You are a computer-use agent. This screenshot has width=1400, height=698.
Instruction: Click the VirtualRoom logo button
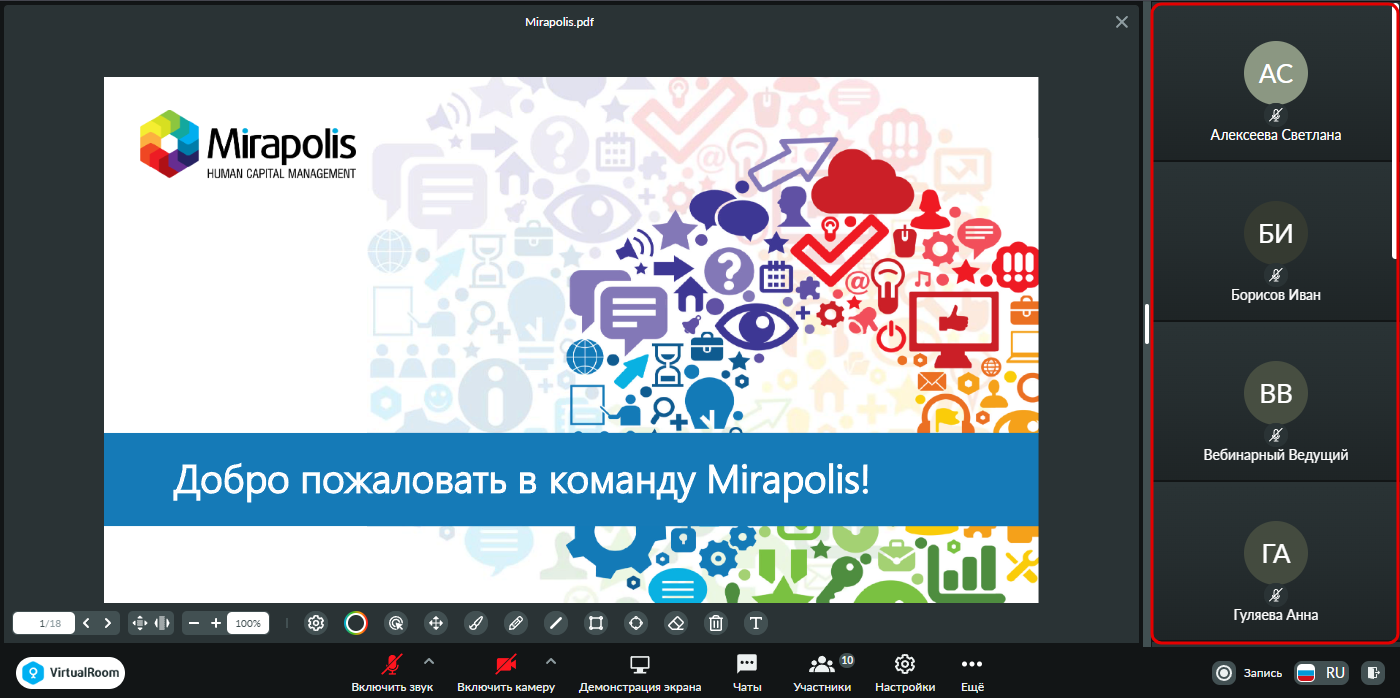(71, 673)
